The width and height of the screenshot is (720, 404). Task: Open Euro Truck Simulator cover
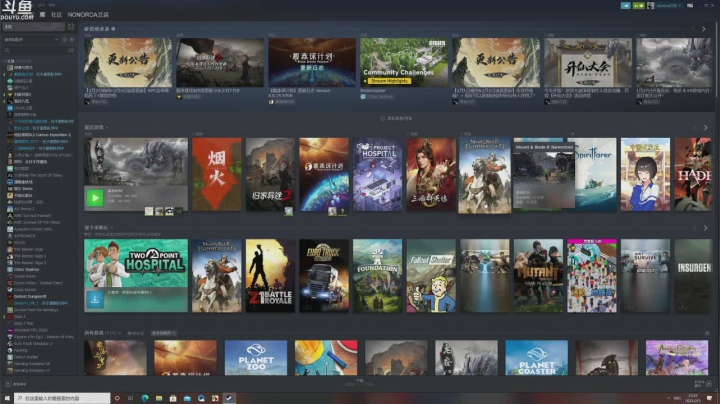click(324, 275)
